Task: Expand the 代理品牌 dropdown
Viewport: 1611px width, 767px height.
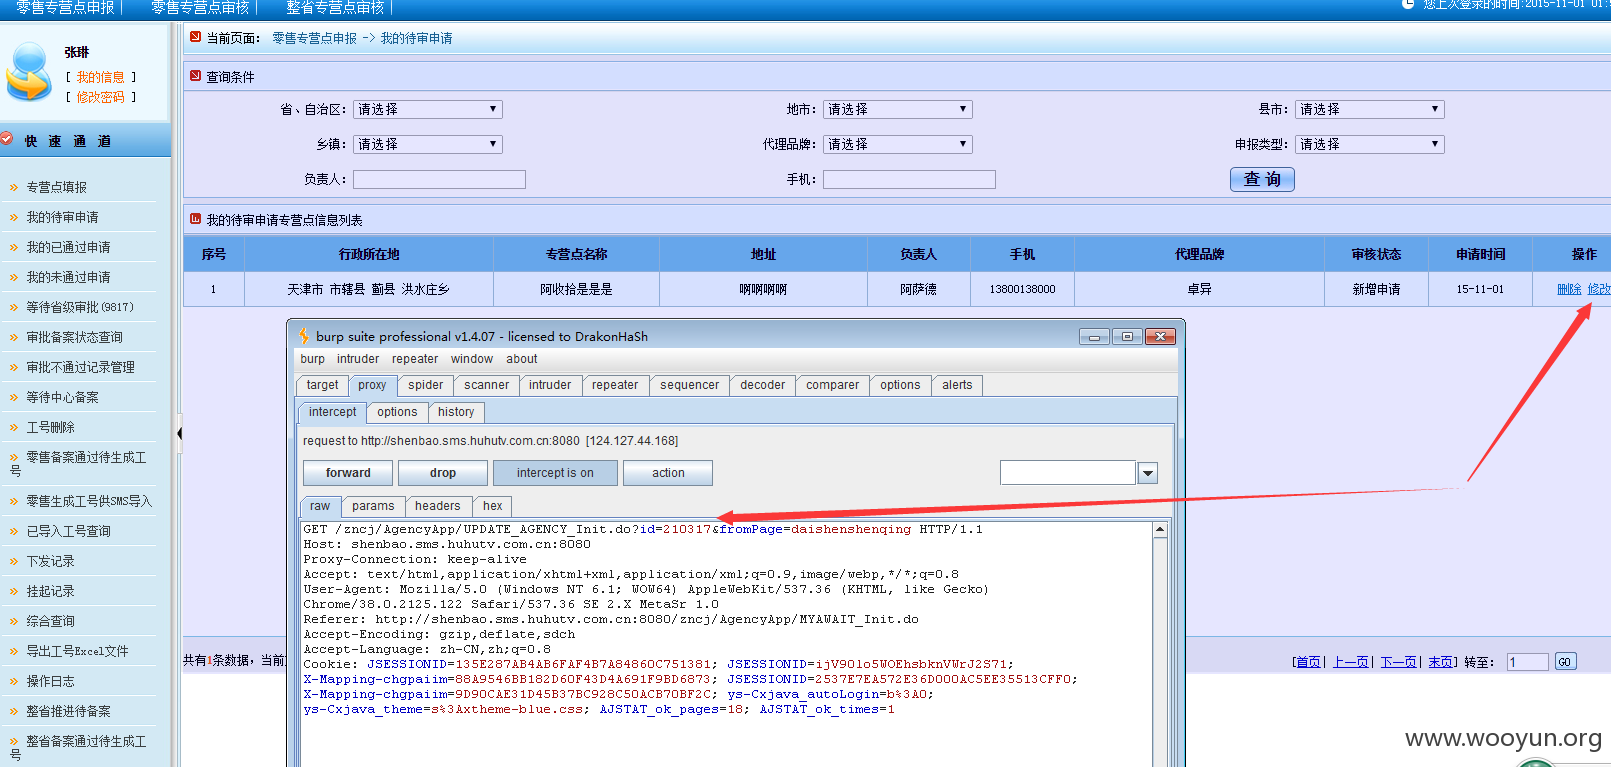Action: tap(897, 144)
